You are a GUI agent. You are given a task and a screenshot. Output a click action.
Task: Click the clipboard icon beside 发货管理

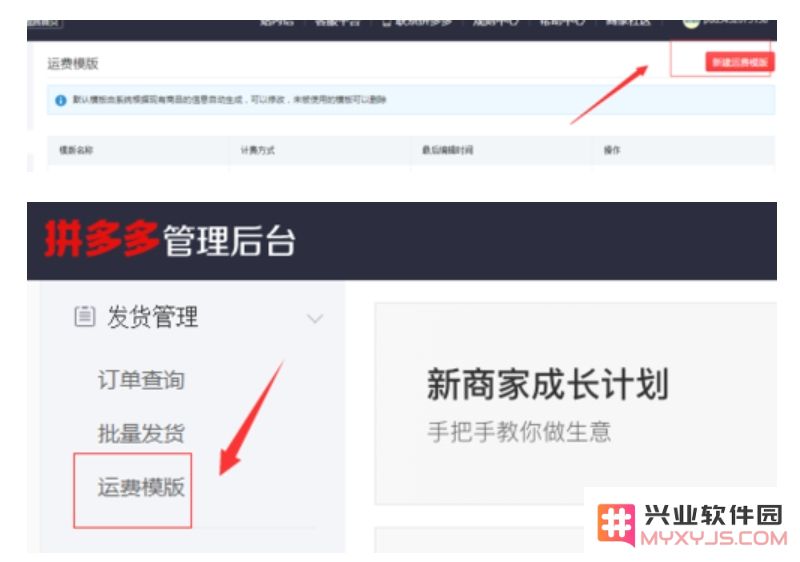point(85,316)
